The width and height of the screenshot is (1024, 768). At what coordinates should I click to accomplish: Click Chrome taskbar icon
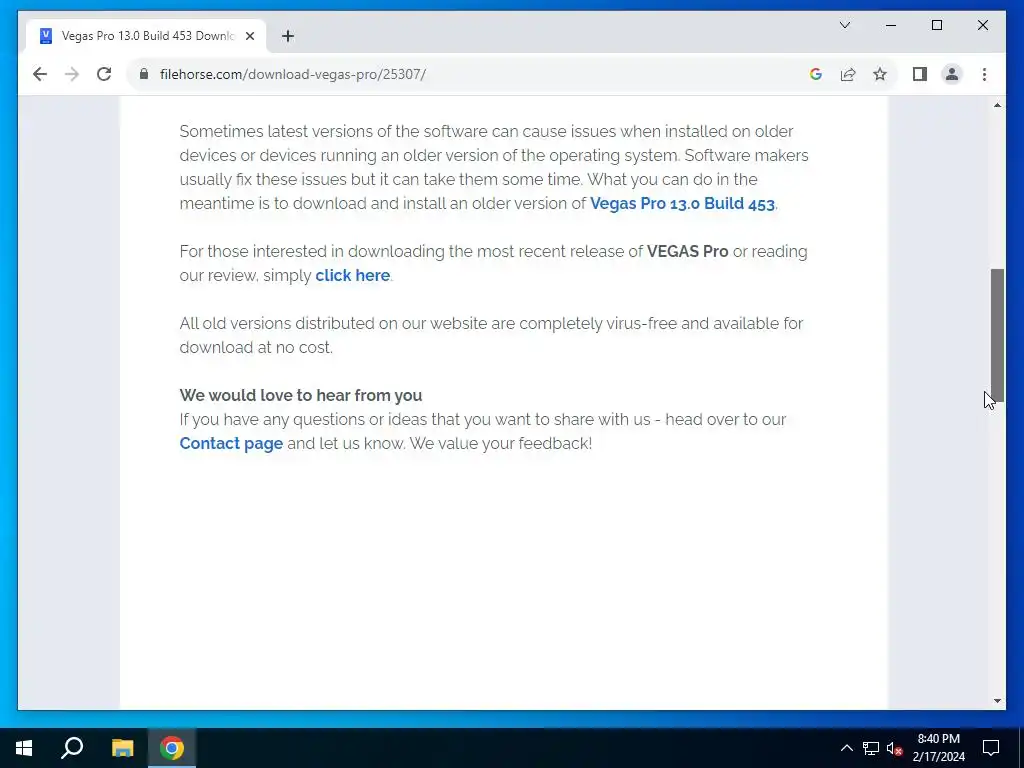[x=172, y=748]
